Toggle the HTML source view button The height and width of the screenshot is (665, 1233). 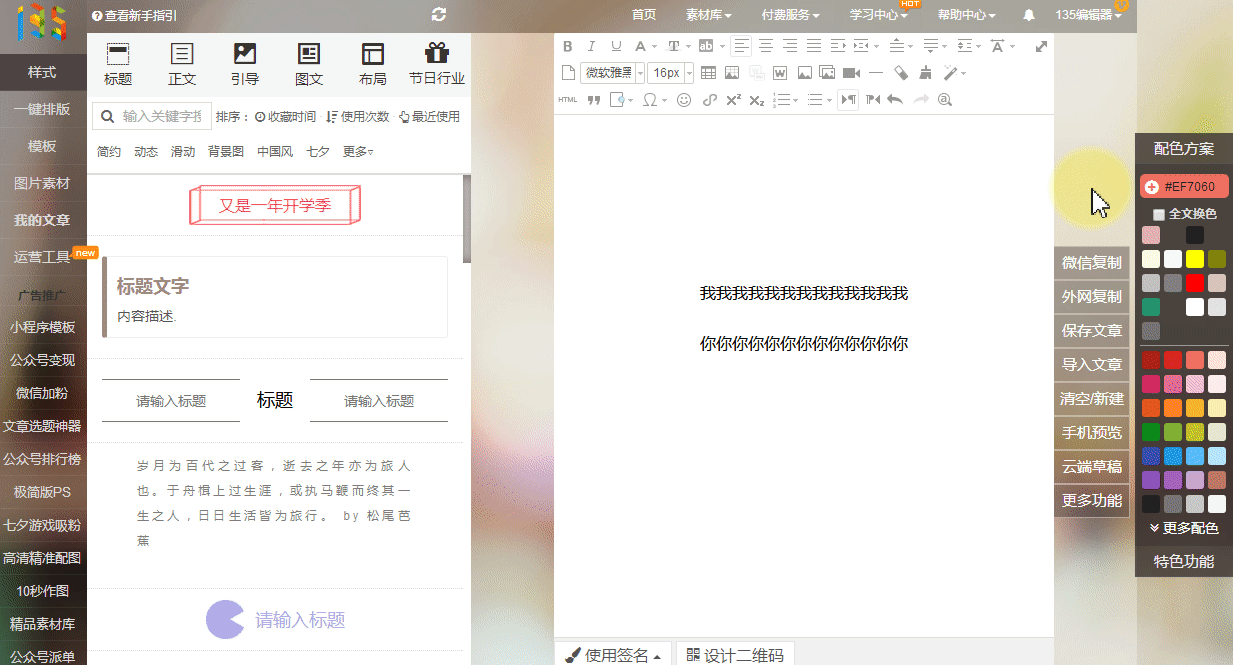(567, 100)
